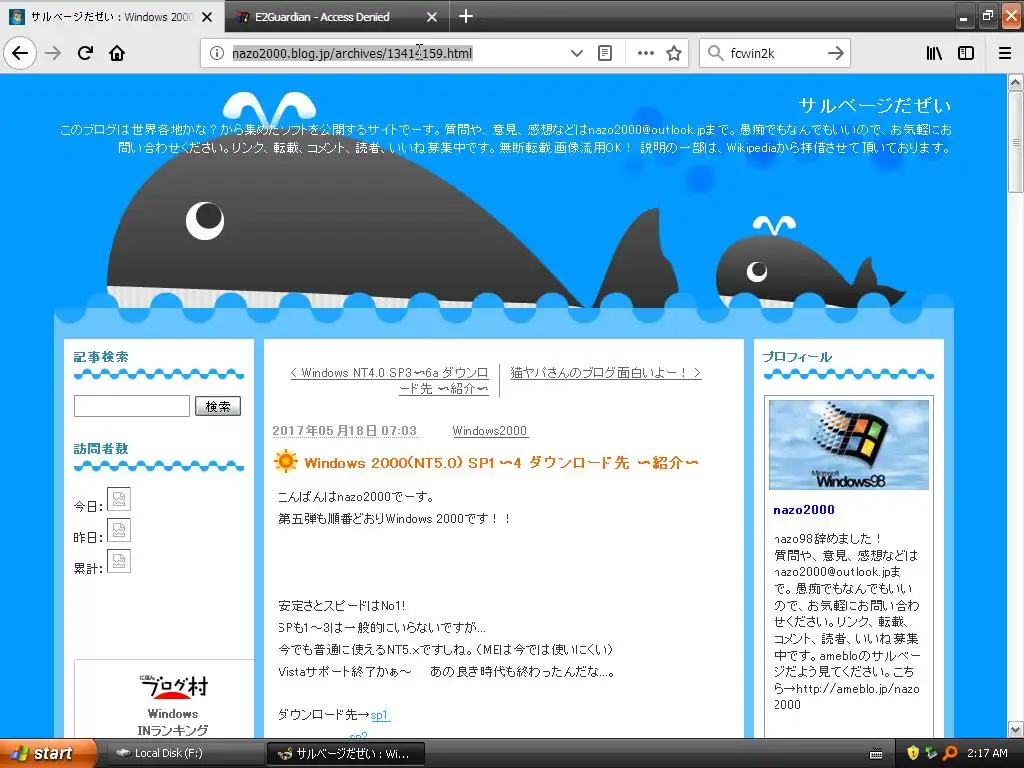Run the fcwin2k search with arrow
The image size is (1024, 768).
pyautogui.click(x=835, y=53)
